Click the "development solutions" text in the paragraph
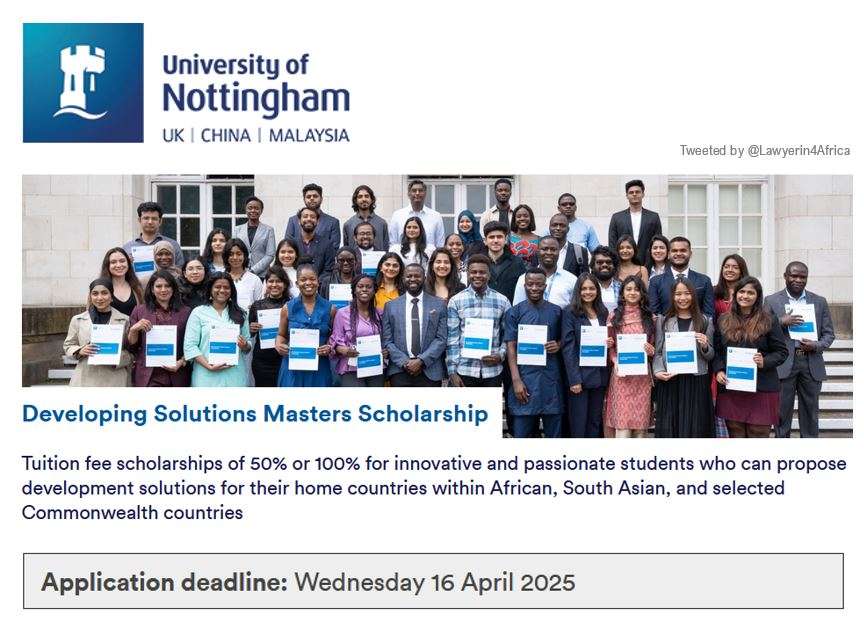 tap(102, 489)
